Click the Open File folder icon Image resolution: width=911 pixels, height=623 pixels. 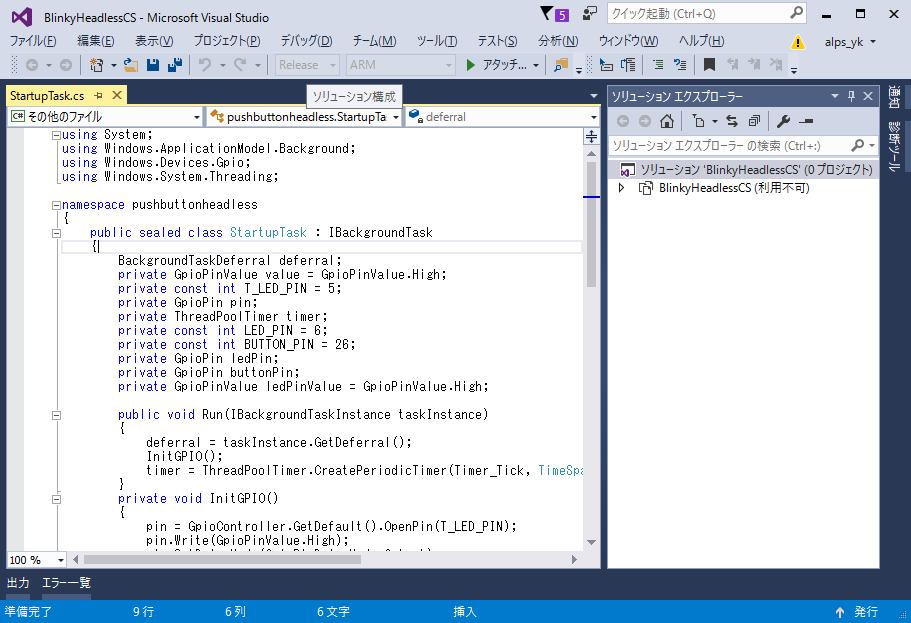pyautogui.click(x=131, y=65)
